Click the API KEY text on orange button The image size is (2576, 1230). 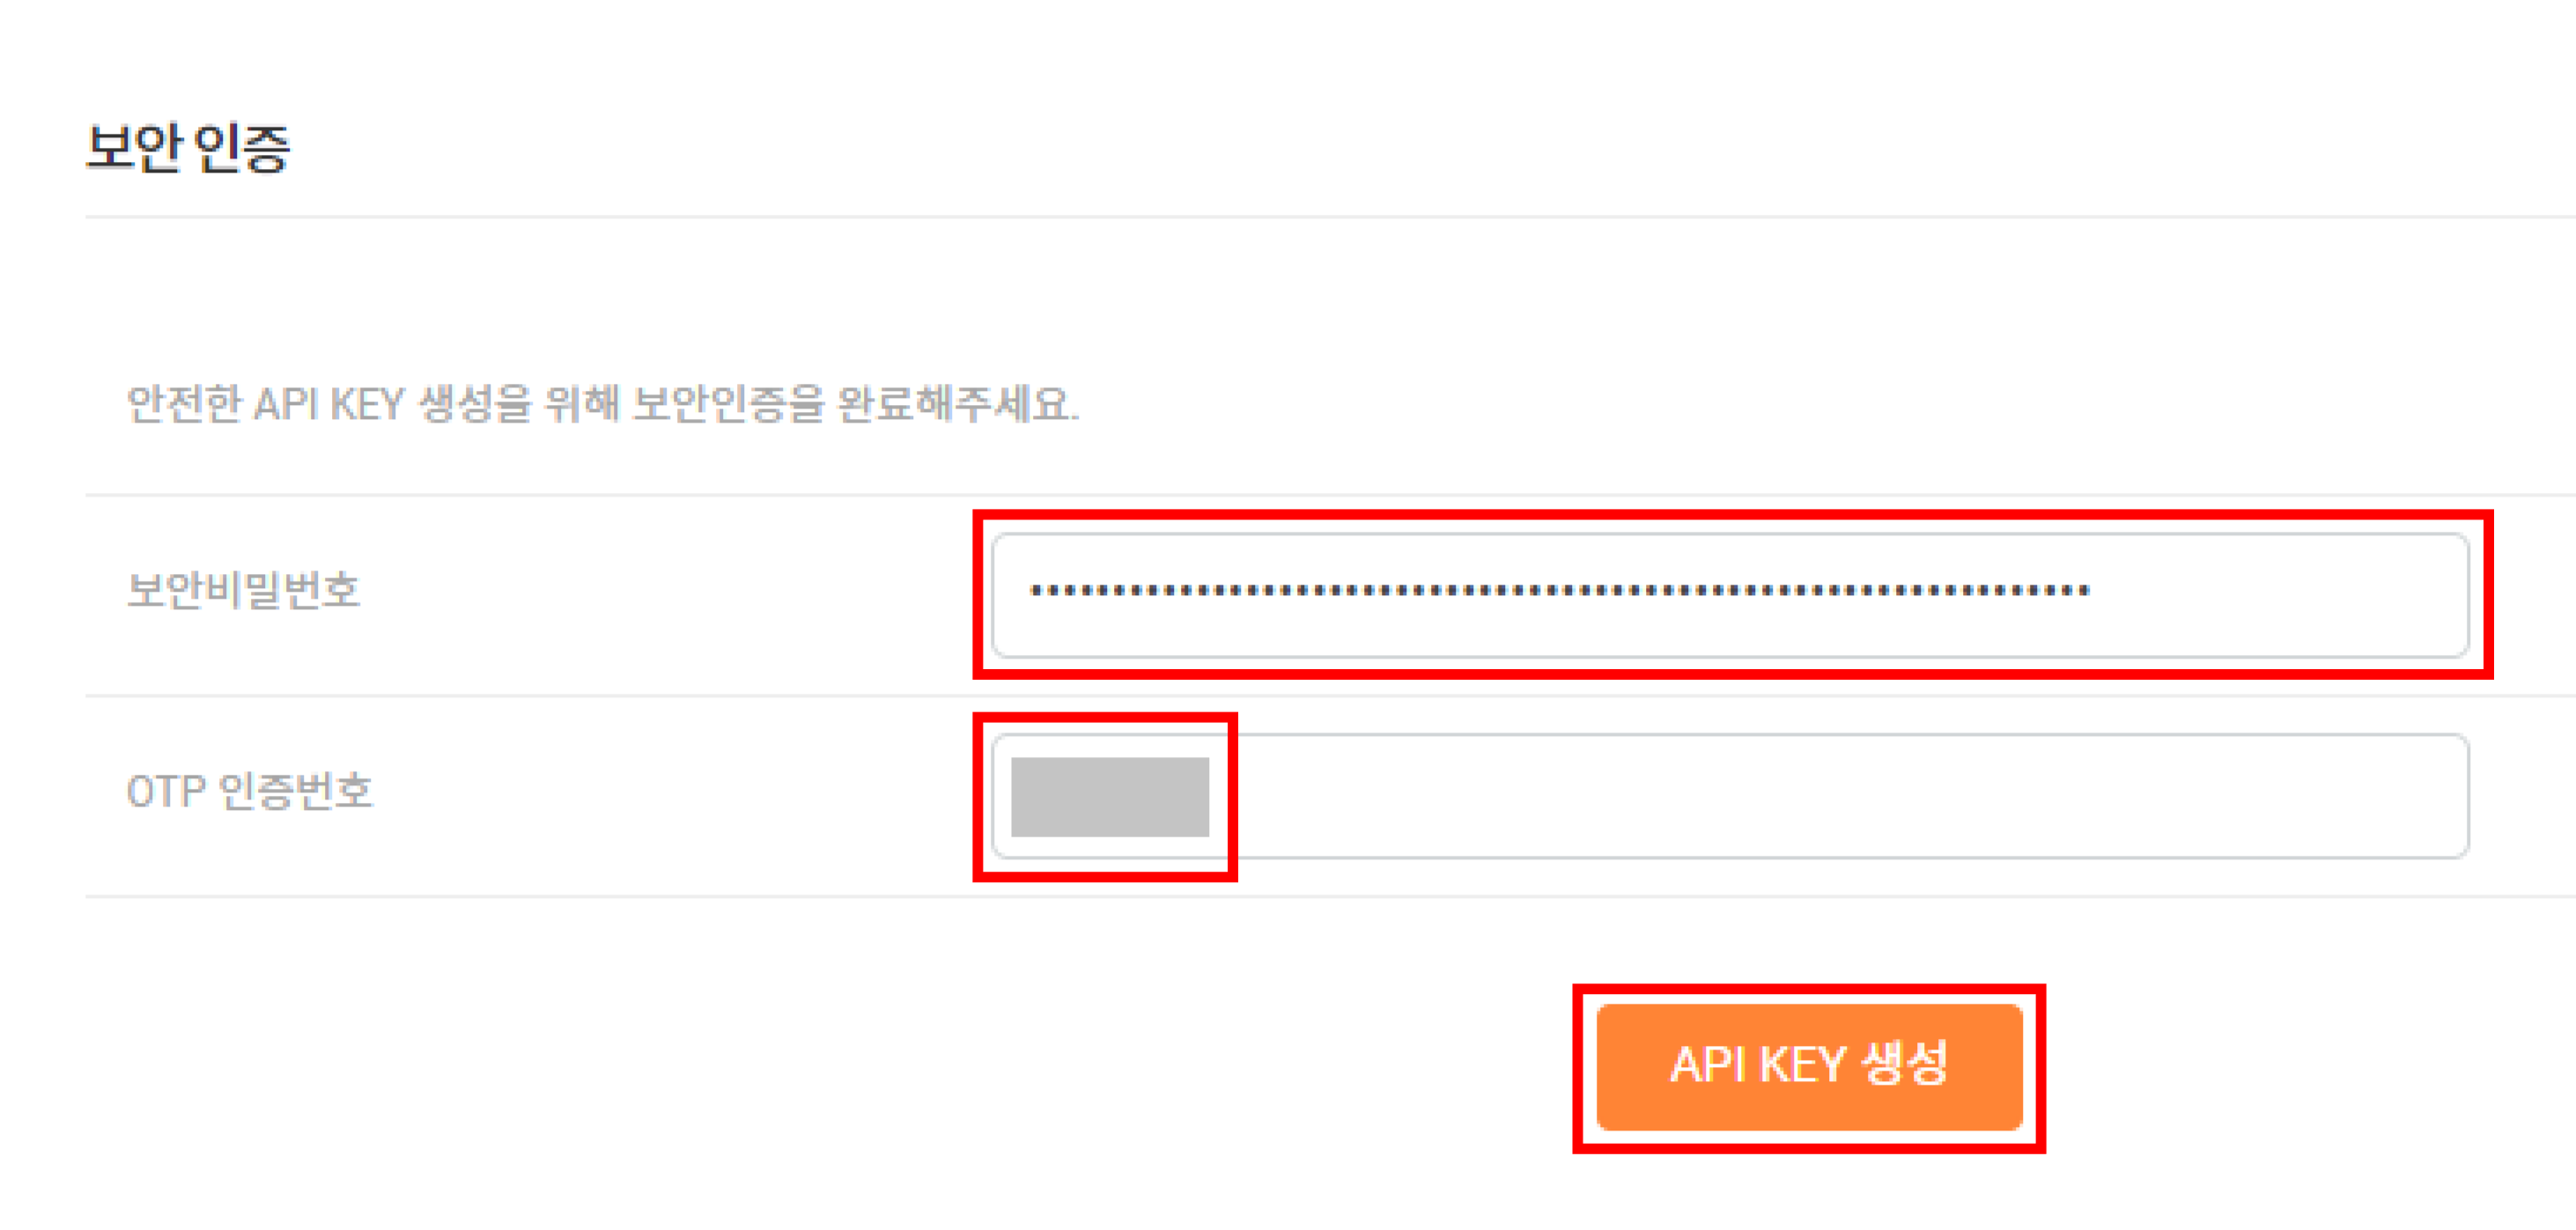[x=1757, y=1065]
